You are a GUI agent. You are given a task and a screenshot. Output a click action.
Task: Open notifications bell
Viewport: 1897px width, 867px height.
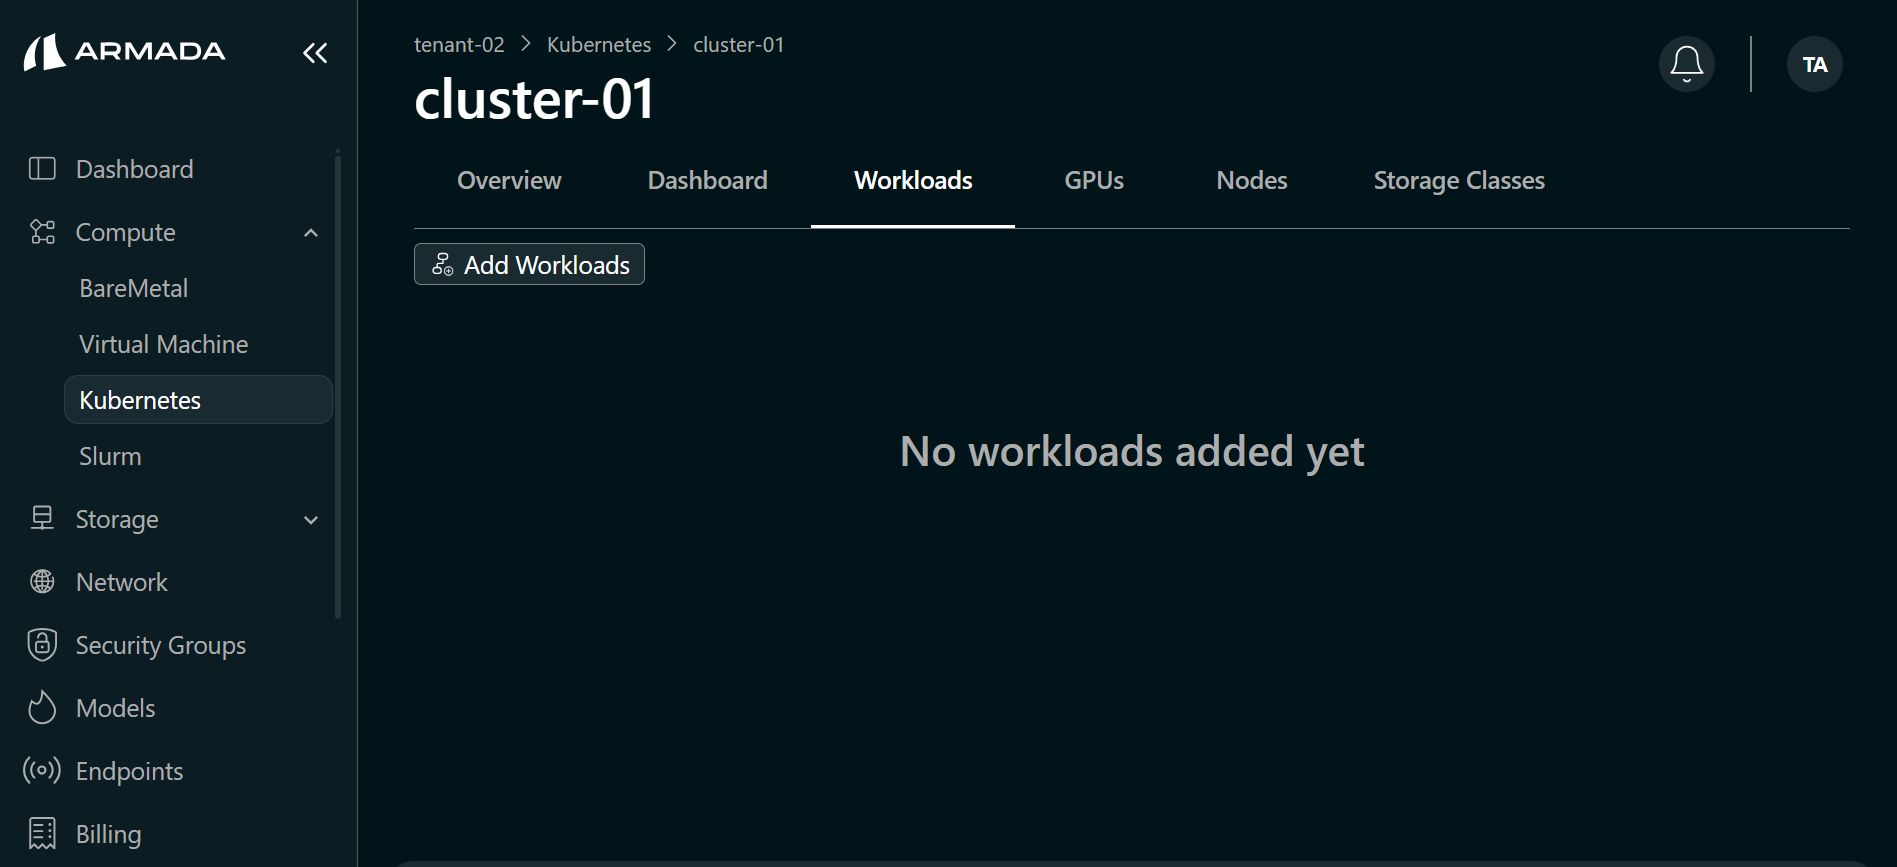pyautogui.click(x=1687, y=64)
